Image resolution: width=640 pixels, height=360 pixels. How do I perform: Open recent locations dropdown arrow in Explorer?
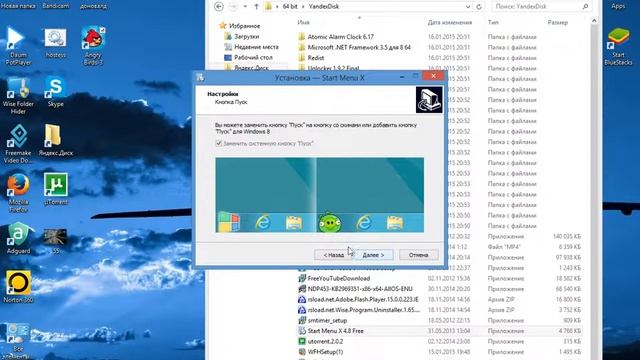point(245,7)
